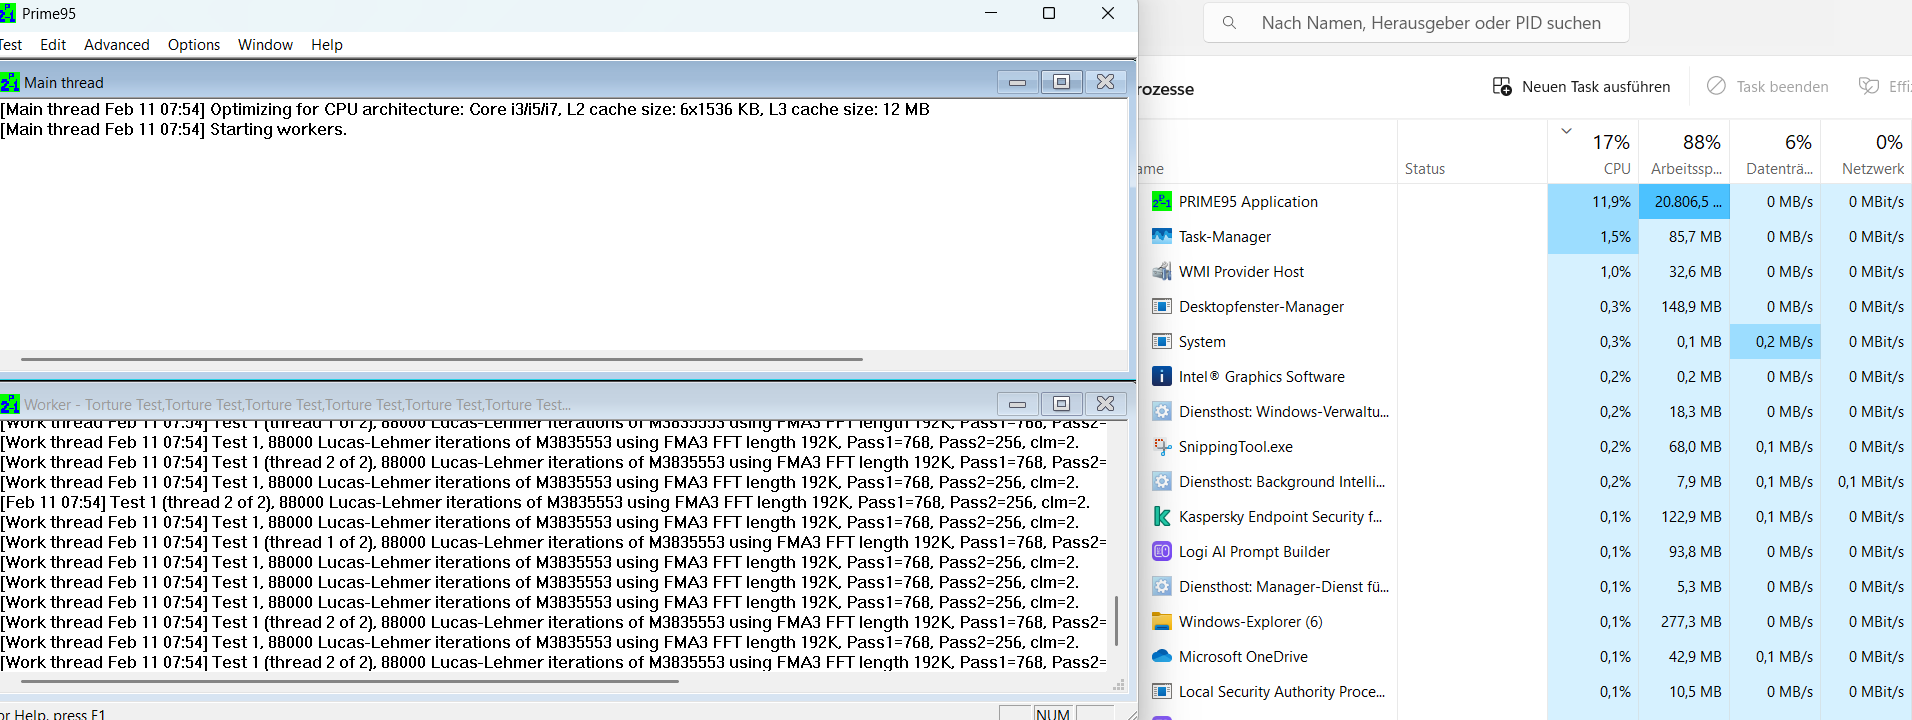Viewport: 1912px width, 720px height.
Task: Open the Advanced menu in Prime95
Action: point(117,45)
